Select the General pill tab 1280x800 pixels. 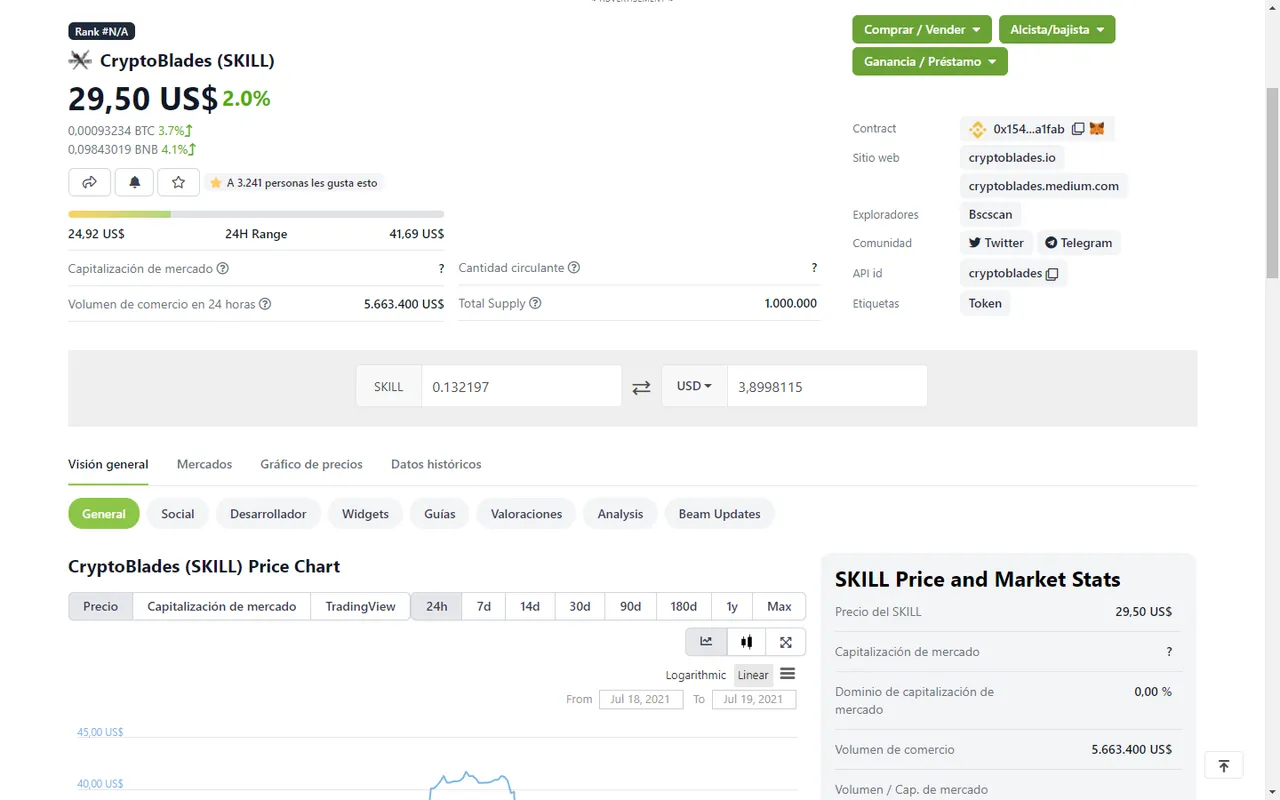click(104, 514)
